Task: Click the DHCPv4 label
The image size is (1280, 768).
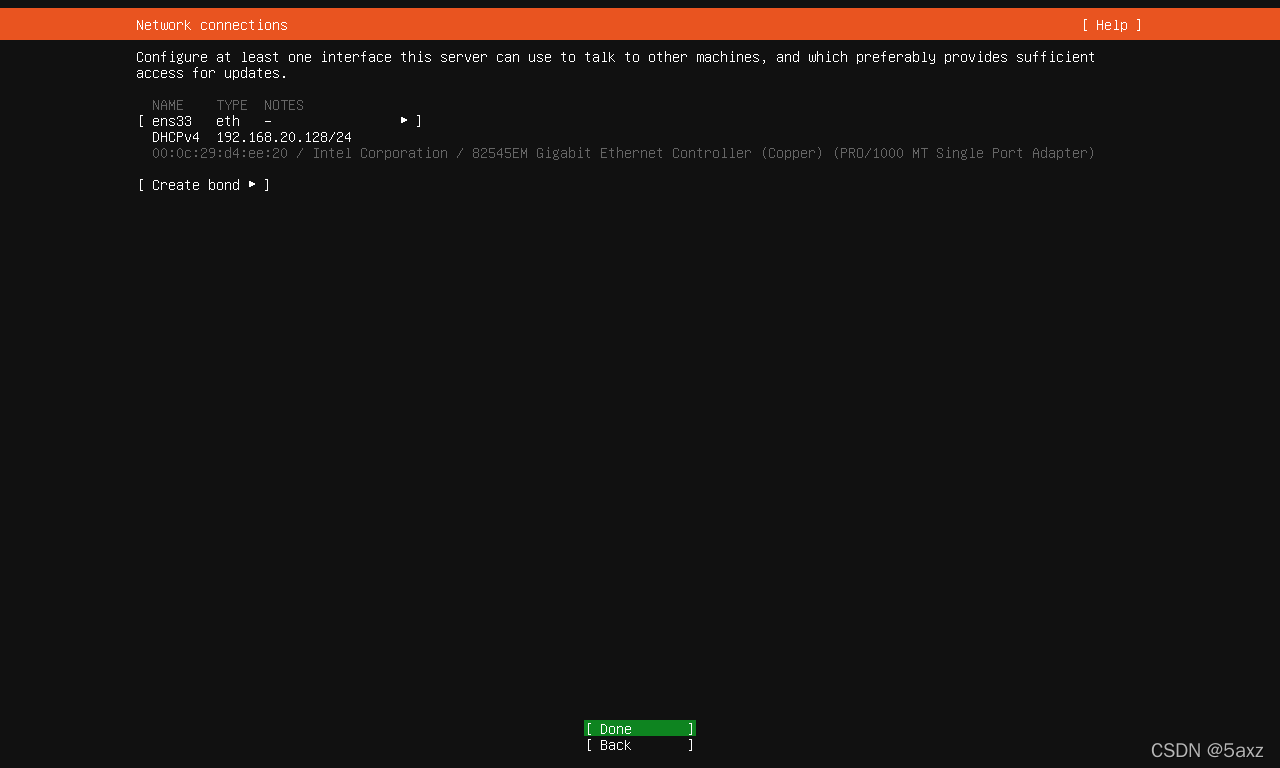Action: pos(176,137)
